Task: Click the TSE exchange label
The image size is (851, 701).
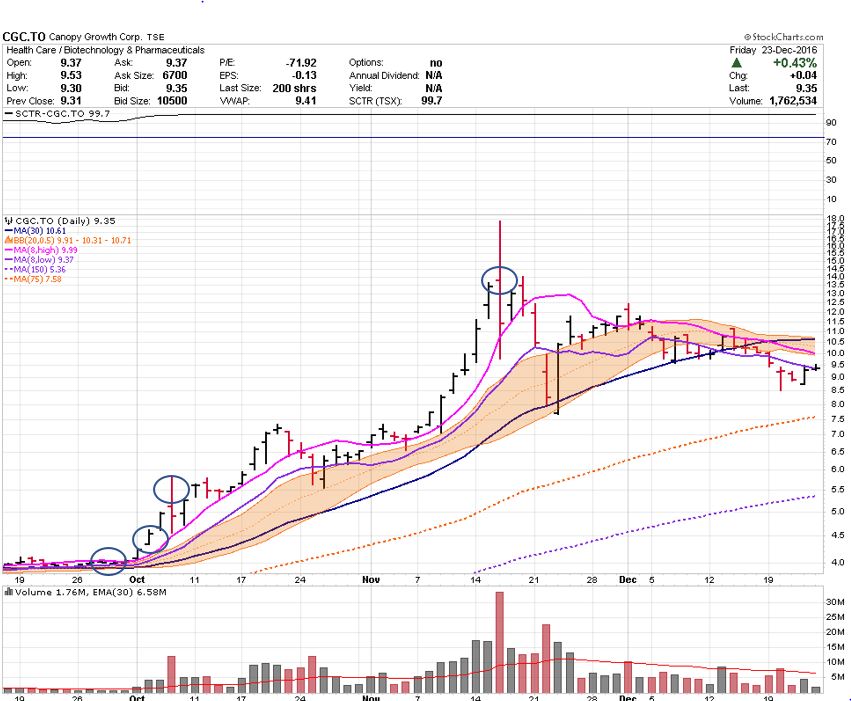Action: pos(155,37)
